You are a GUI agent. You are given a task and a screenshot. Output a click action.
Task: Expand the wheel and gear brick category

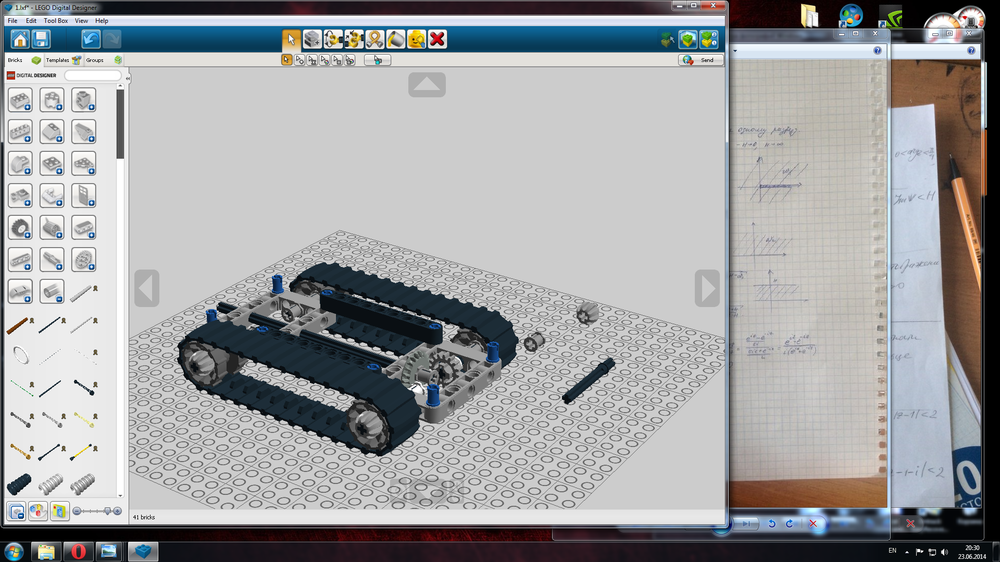point(20,228)
